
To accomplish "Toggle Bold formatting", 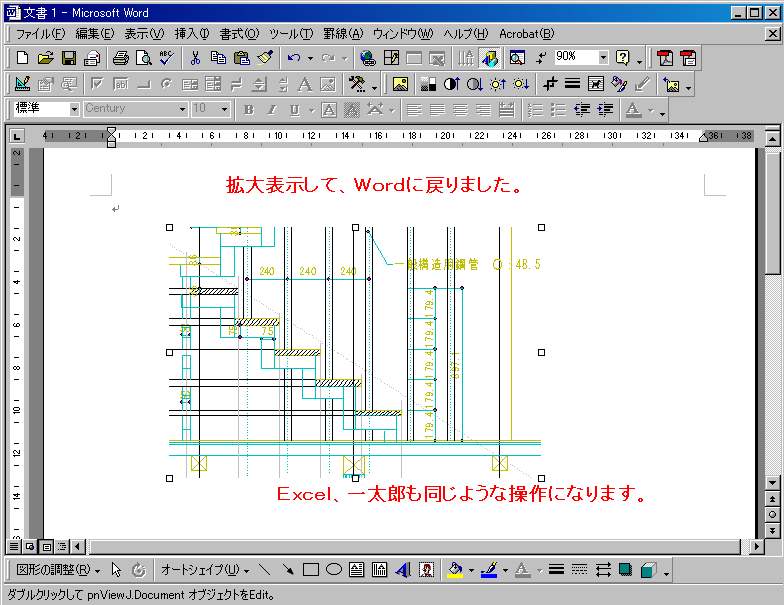I will click(x=248, y=110).
